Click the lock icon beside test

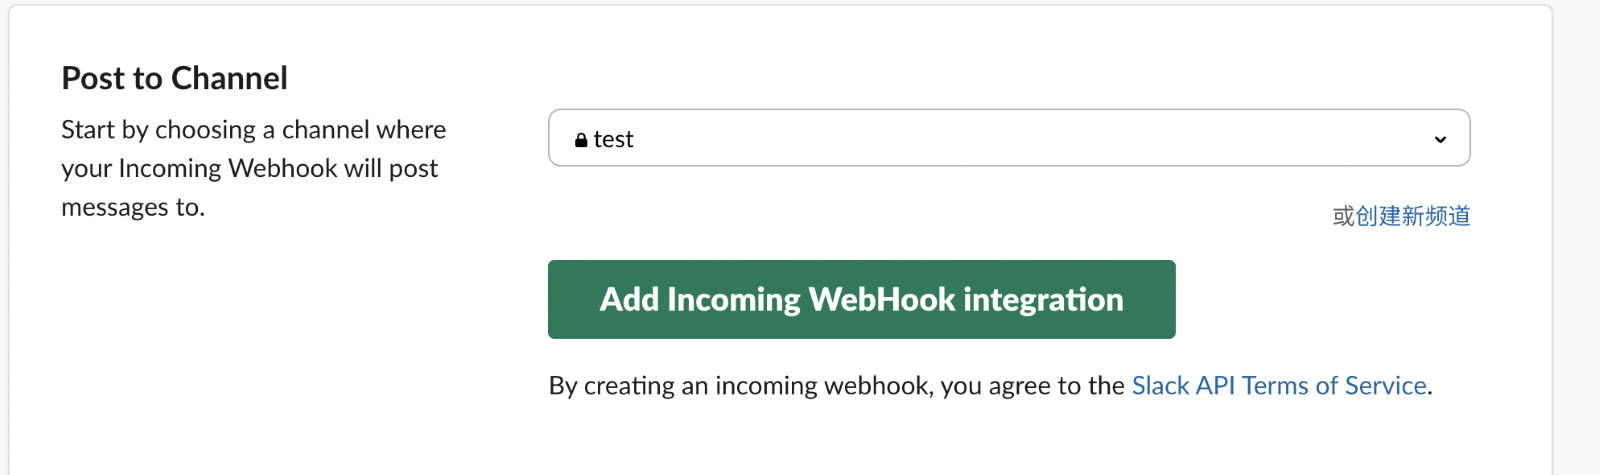coord(581,140)
